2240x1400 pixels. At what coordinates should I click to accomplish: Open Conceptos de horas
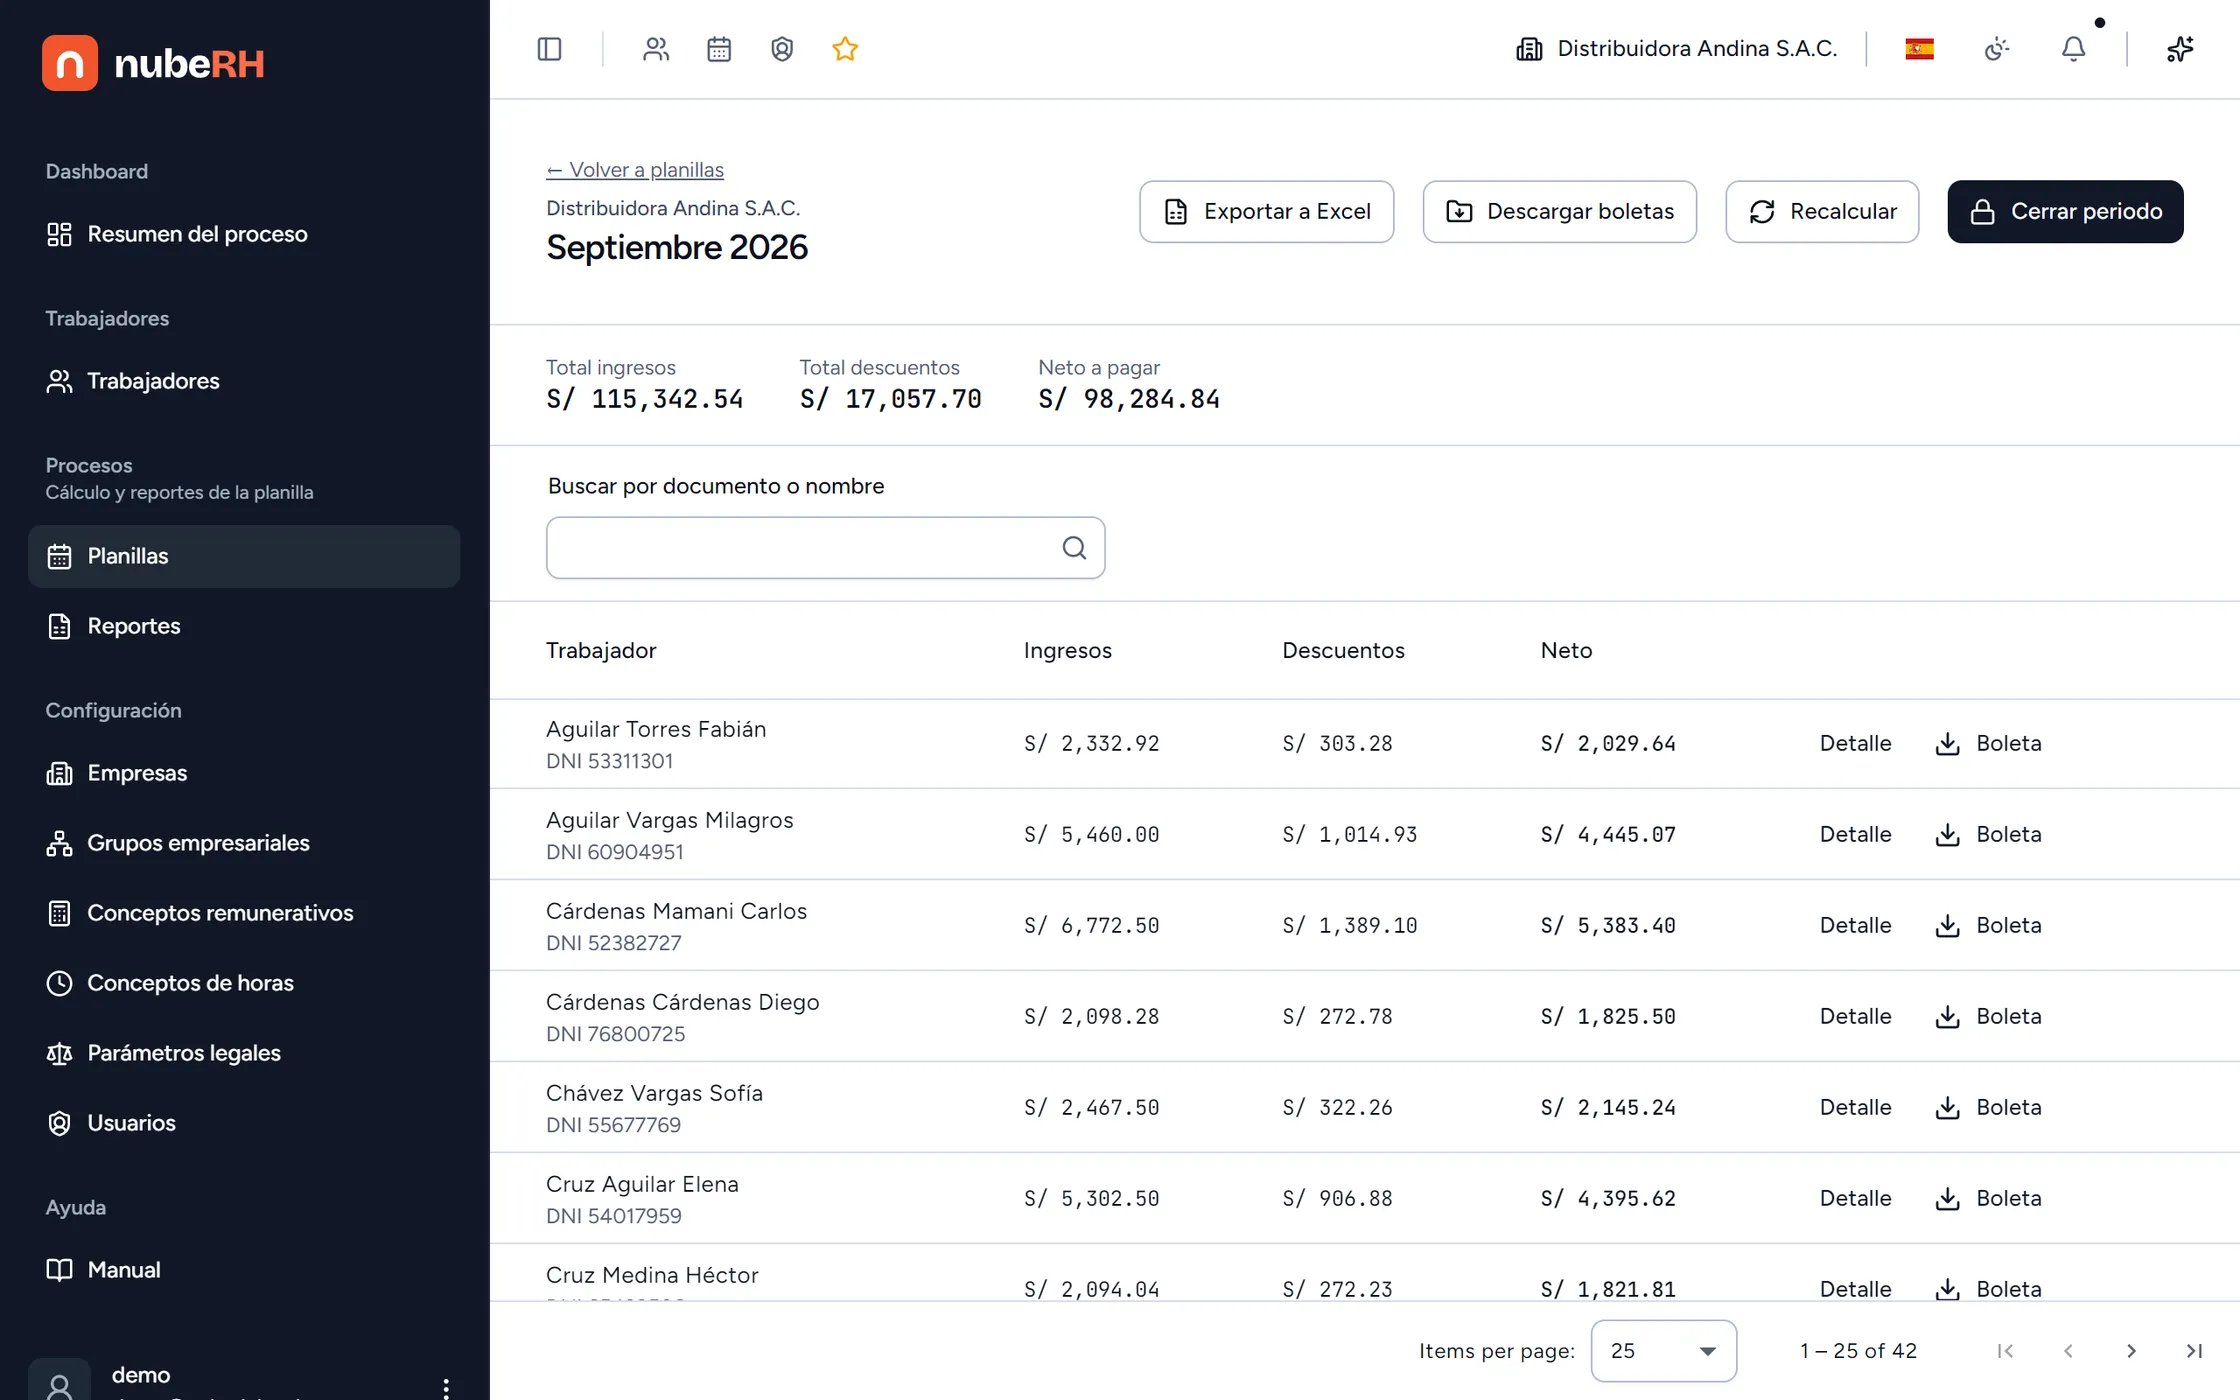tap(244, 983)
